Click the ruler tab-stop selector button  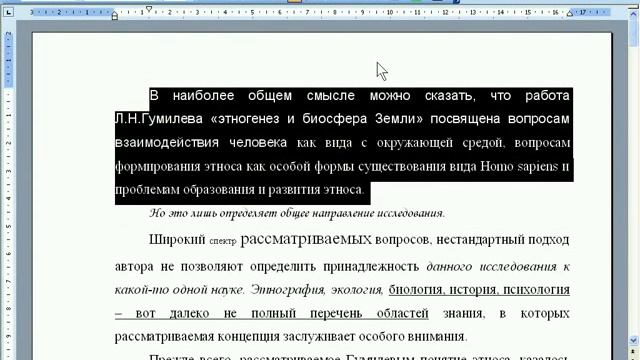pos(8,12)
